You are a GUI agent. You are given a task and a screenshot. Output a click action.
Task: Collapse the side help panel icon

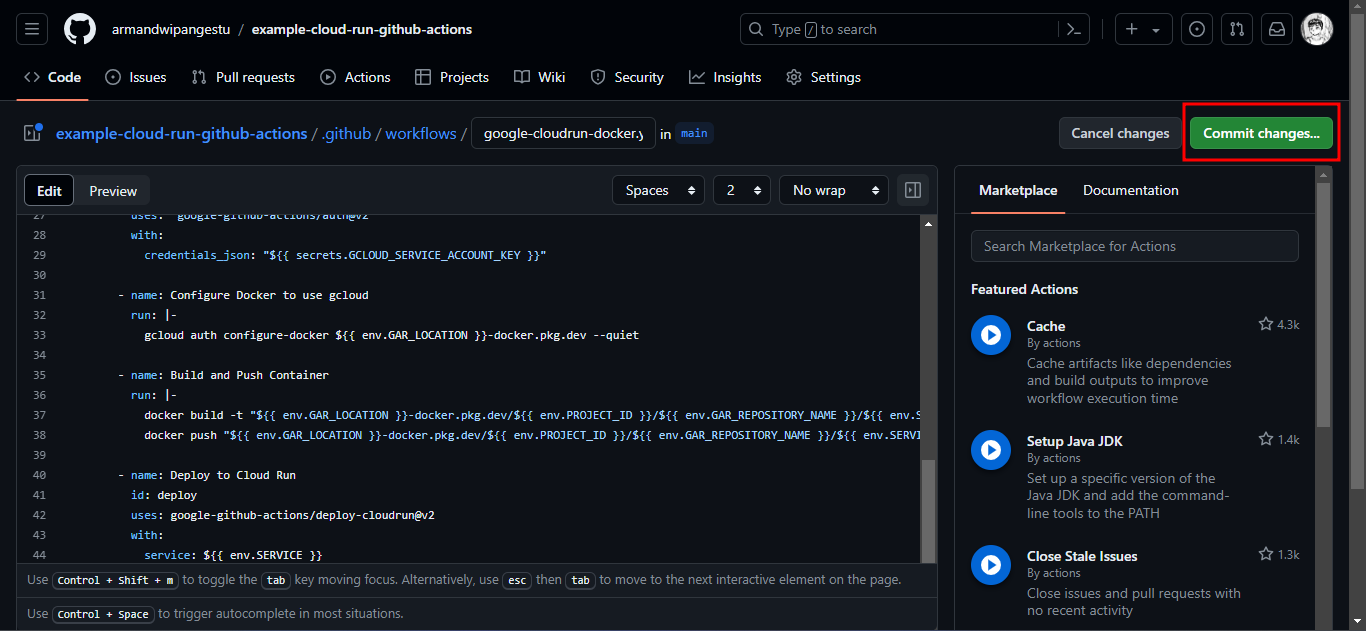click(x=913, y=190)
